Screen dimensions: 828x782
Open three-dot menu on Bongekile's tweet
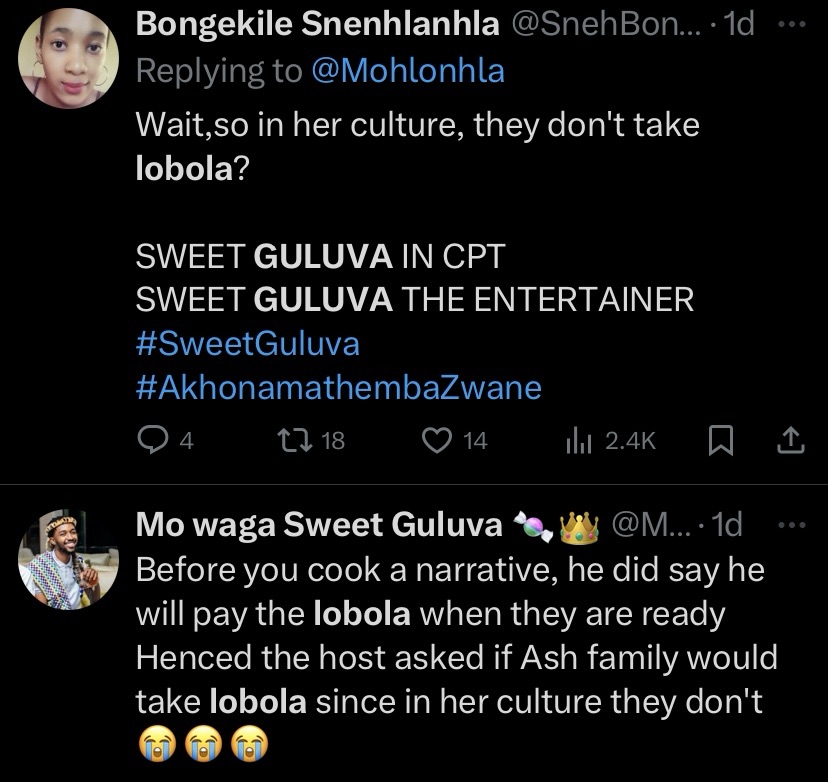point(792,26)
